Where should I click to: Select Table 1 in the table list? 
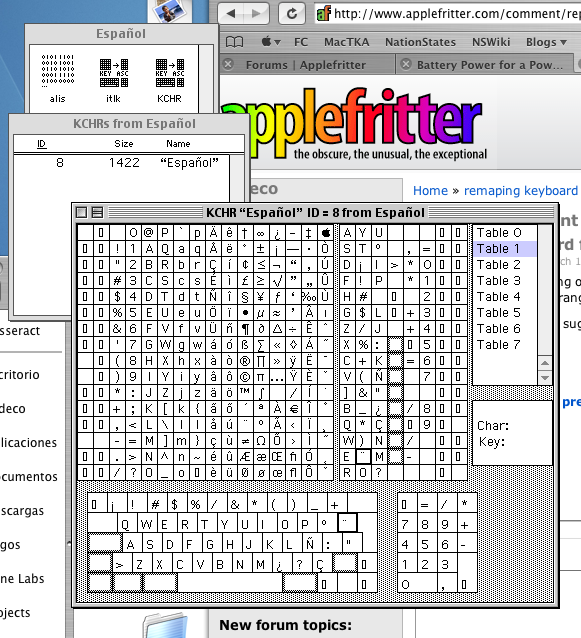tap(505, 249)
